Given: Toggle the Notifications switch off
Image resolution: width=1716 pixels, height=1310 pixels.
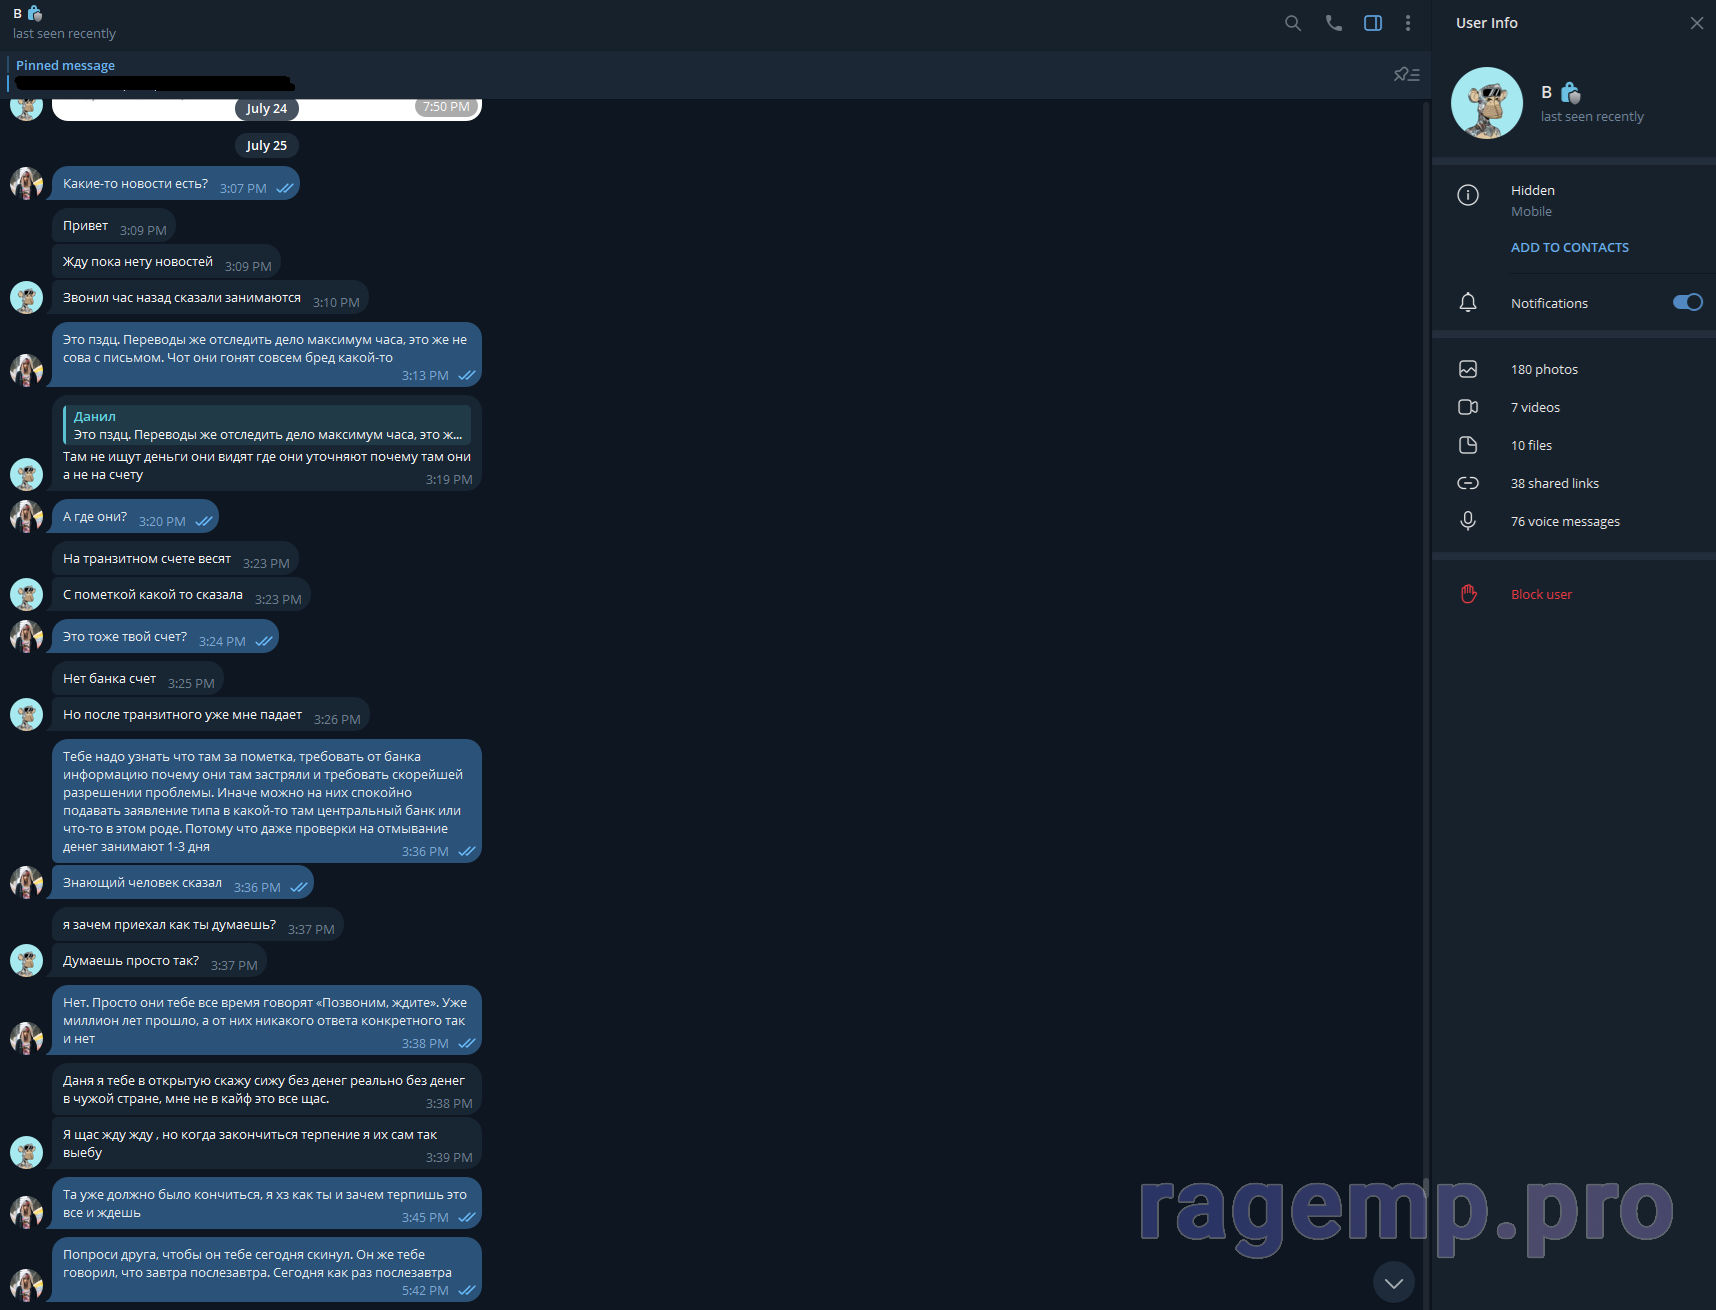Looking at the screenshot, I should 1687,302.
